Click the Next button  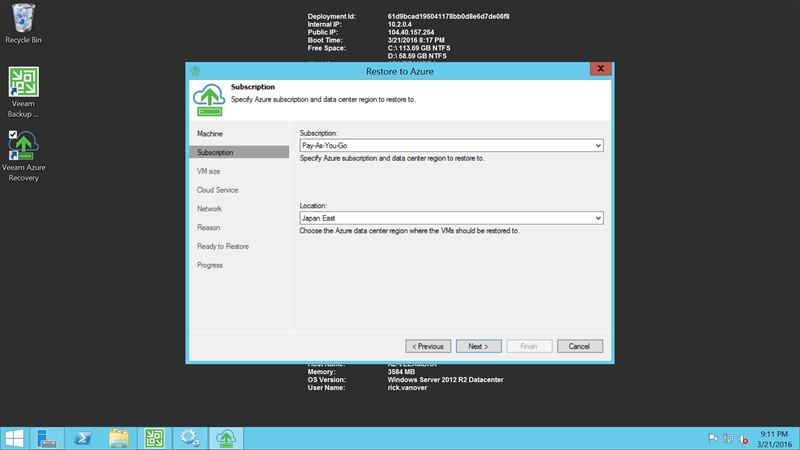click(478, 346)
